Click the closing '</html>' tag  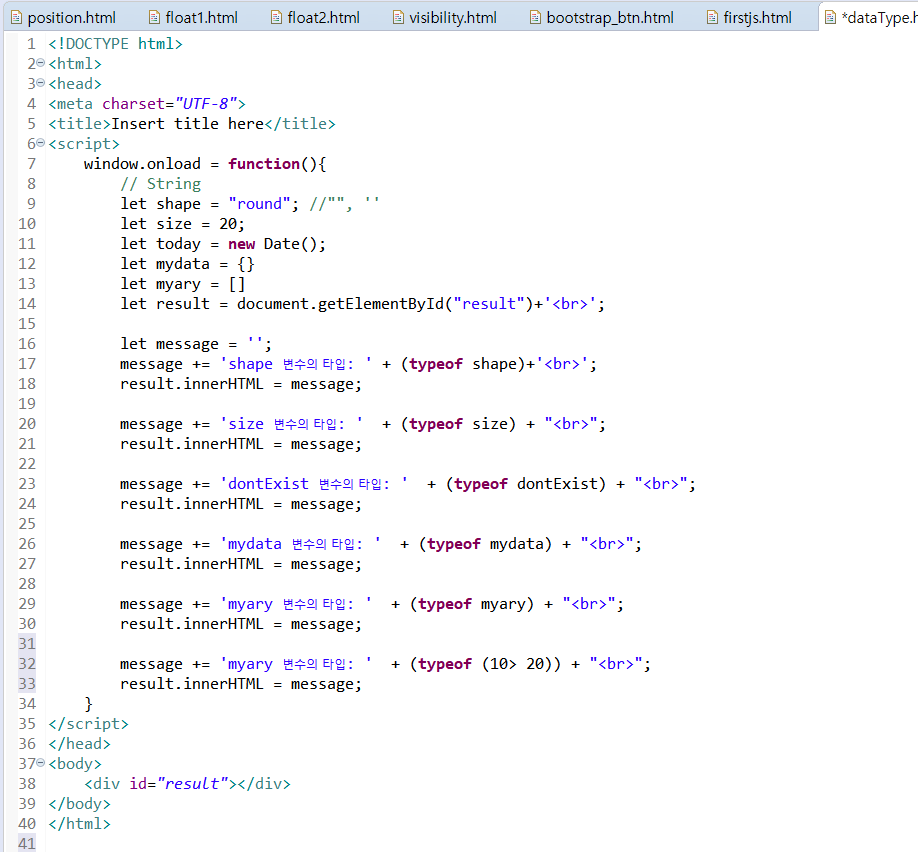[80, 823]
